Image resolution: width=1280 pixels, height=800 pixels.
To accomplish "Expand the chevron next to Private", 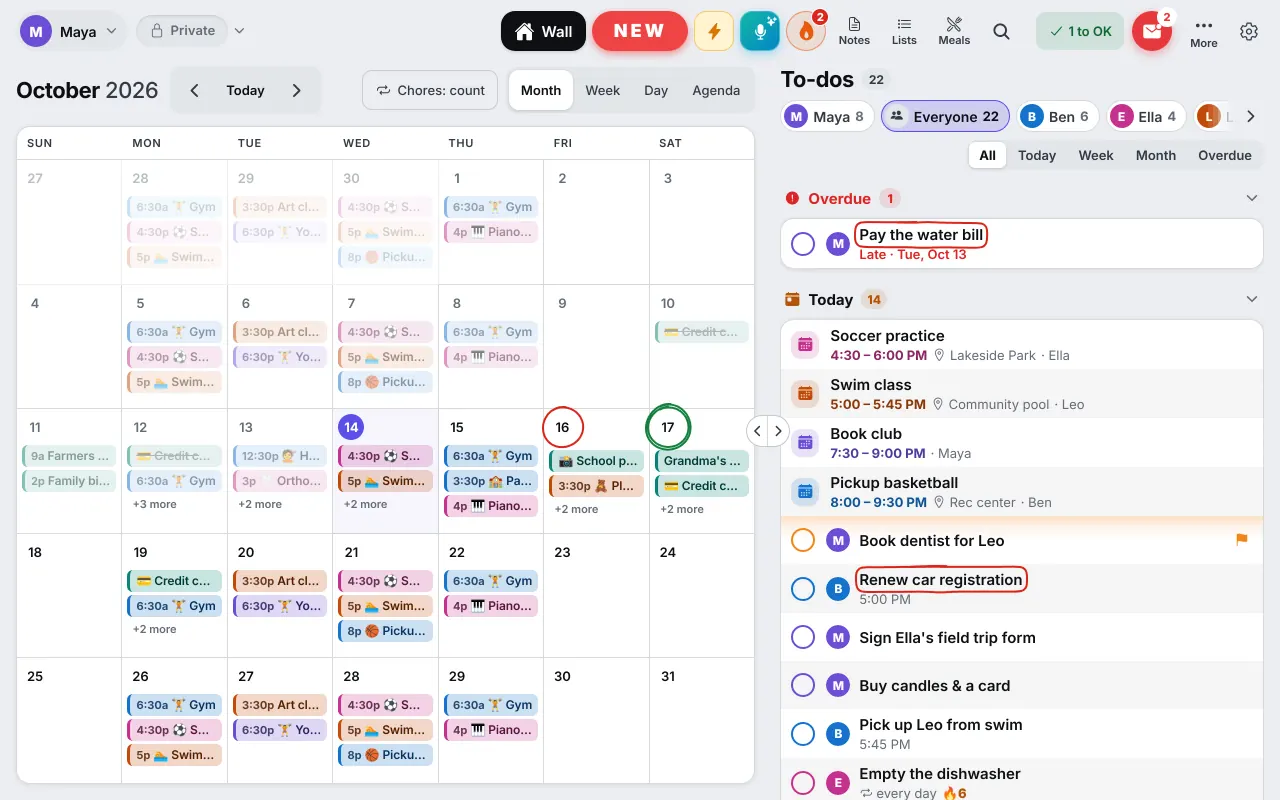I will click(239, 31).
